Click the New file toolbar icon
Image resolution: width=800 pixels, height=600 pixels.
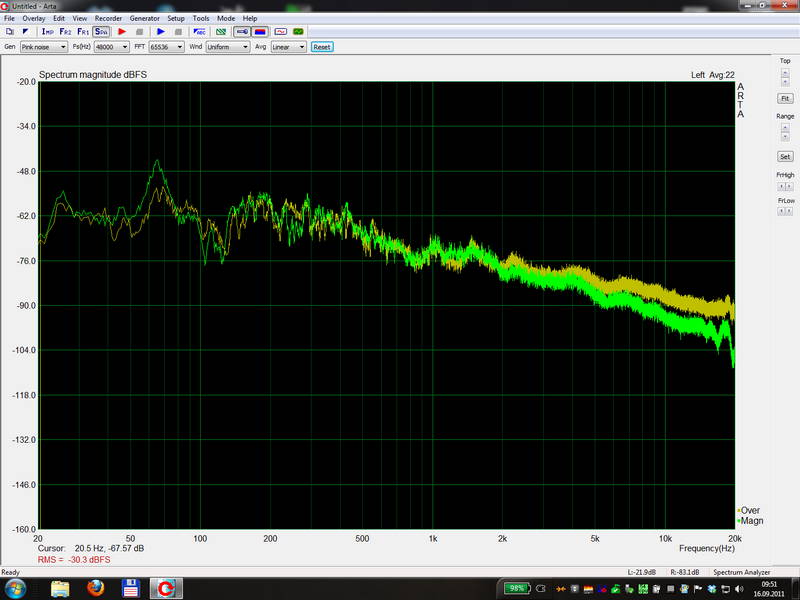(x=10, y=32)
